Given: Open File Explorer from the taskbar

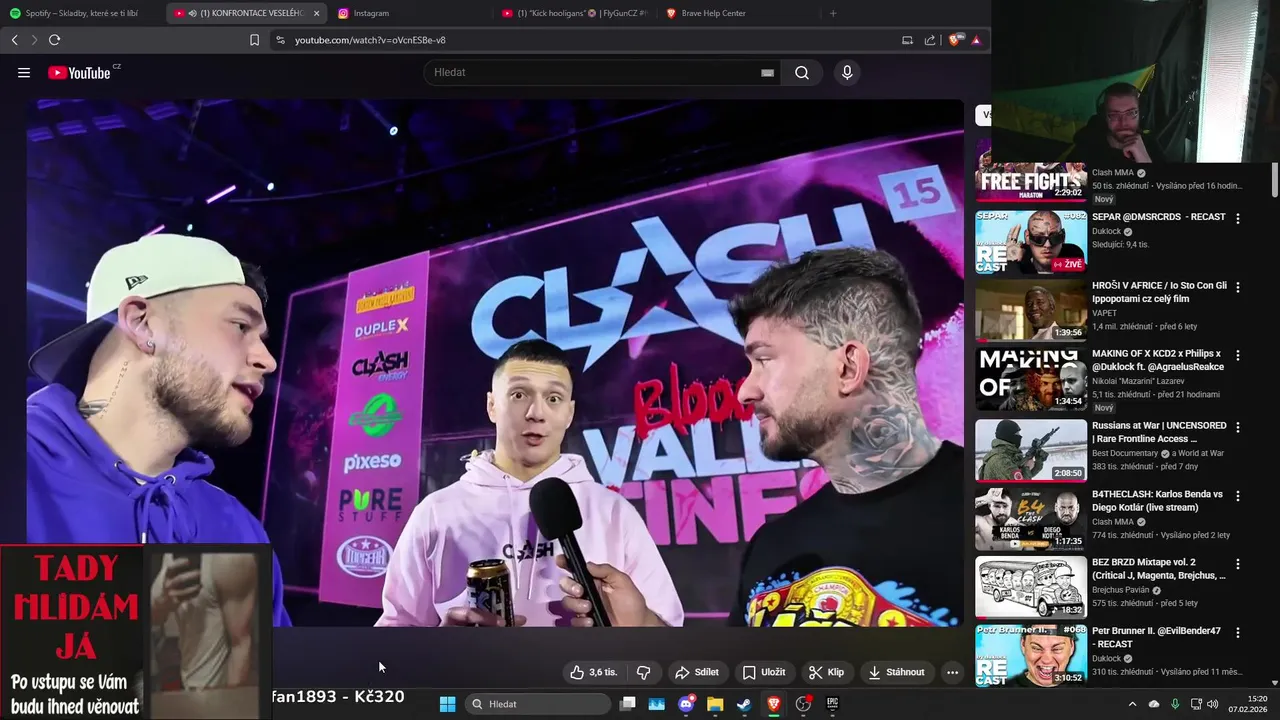Looking at the screenshot, I should 715,704.
